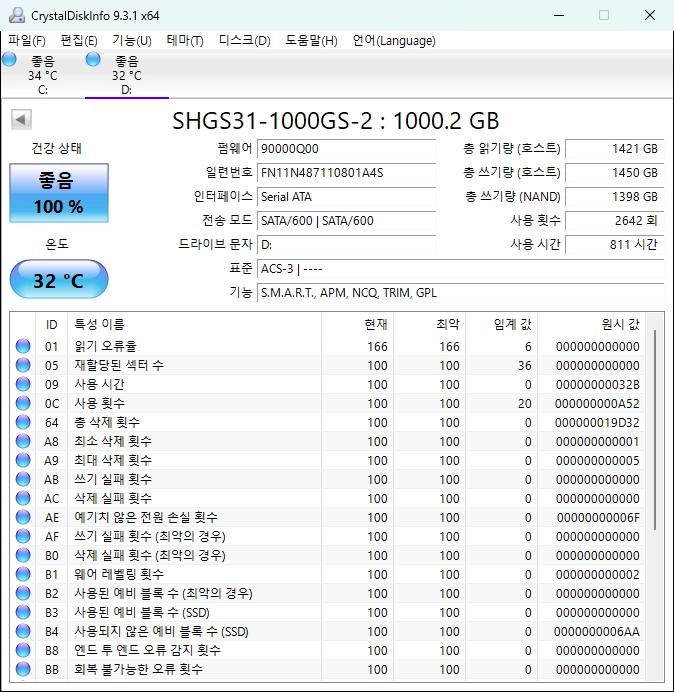674x692 pixels.
Task: Click the 임계 값 column header
Action: tap(501, 324)
